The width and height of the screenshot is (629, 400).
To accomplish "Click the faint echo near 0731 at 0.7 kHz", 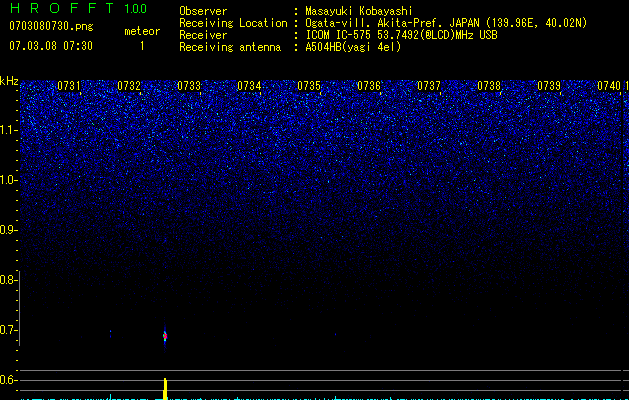I will pyautogui.click(x=110, y=333).
